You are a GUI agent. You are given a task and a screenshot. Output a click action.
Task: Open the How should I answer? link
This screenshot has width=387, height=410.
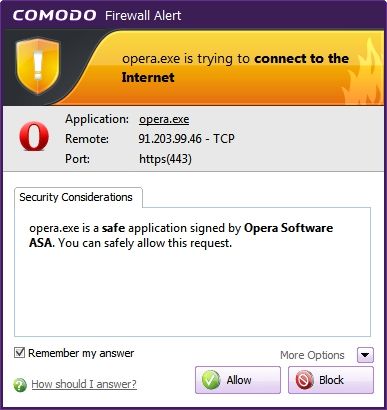click(84, 384)
